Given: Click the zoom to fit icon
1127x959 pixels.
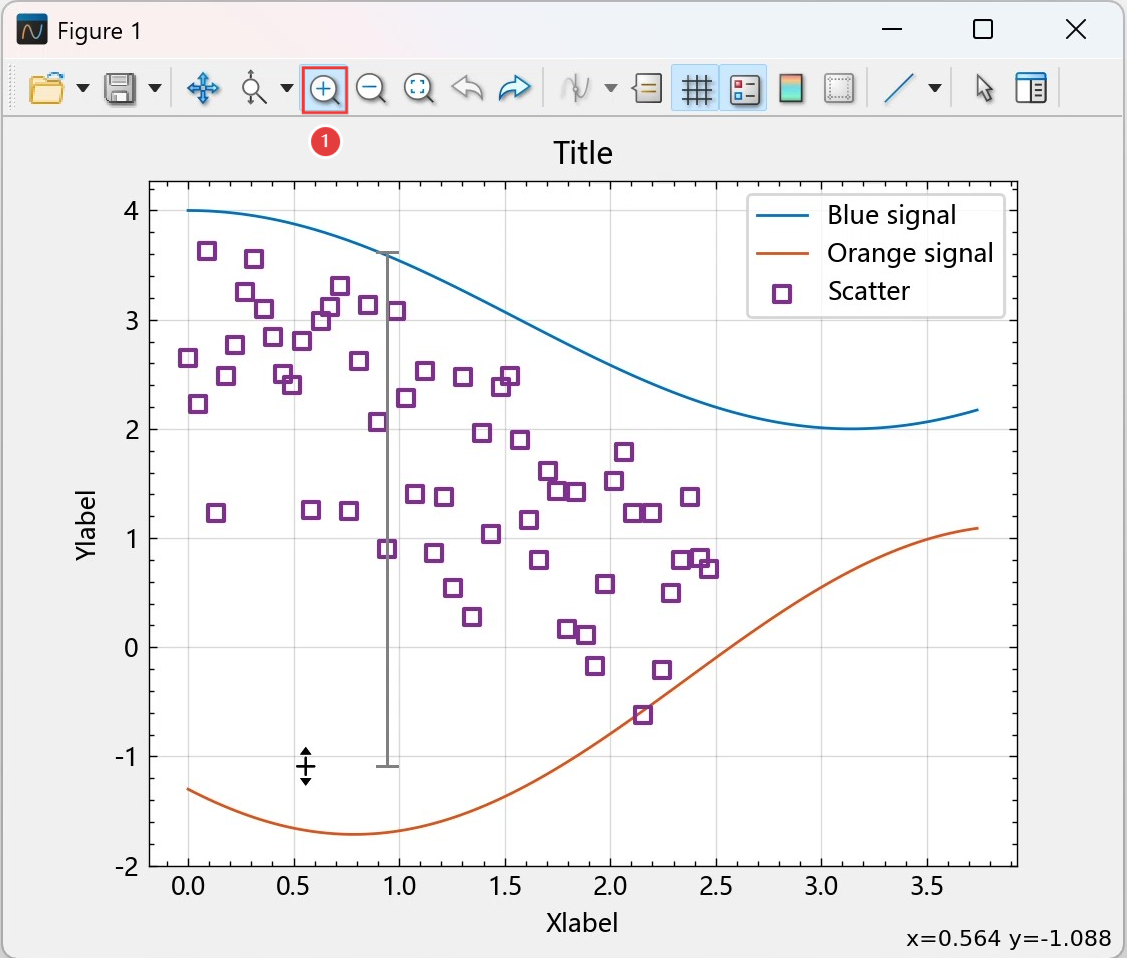Looking at the screenshot, I should tap(418, 89).
